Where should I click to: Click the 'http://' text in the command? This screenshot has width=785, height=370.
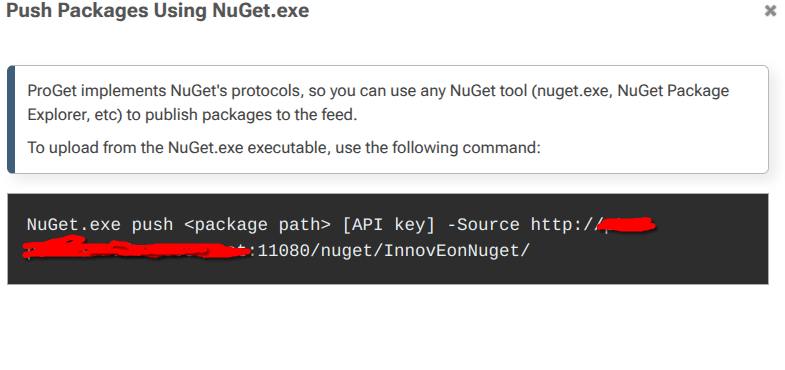coord(565,225)
